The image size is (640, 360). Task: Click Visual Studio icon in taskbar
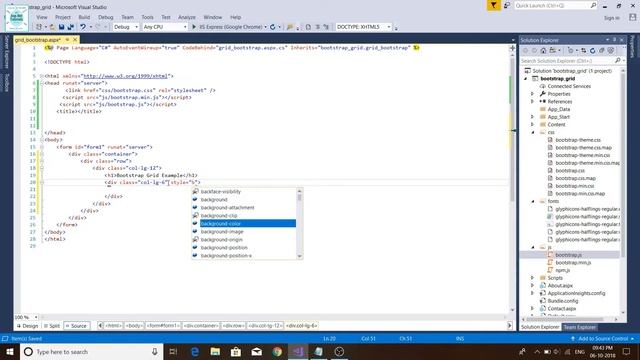[x=298, y=351]
